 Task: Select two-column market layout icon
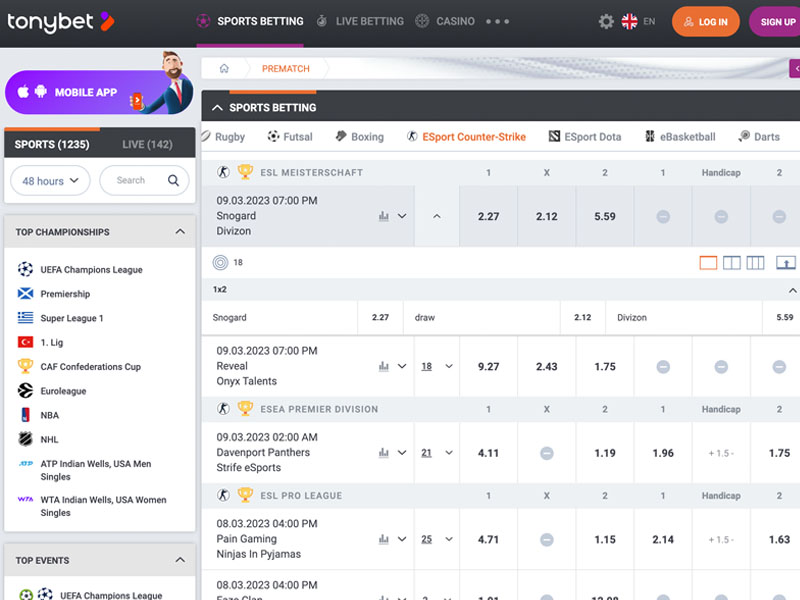tap(732, 263)
